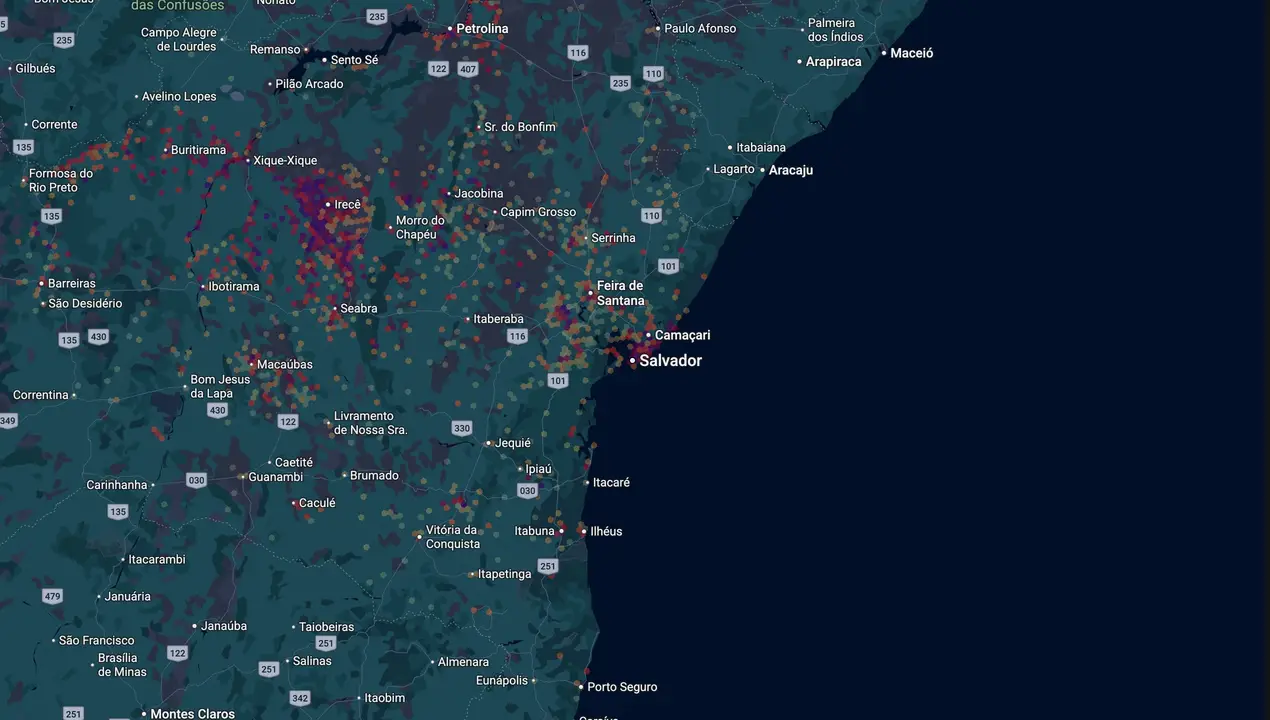Screen dimensions: 1270x720
Task: Click the Ibotirama label
Action: [234, 287]
